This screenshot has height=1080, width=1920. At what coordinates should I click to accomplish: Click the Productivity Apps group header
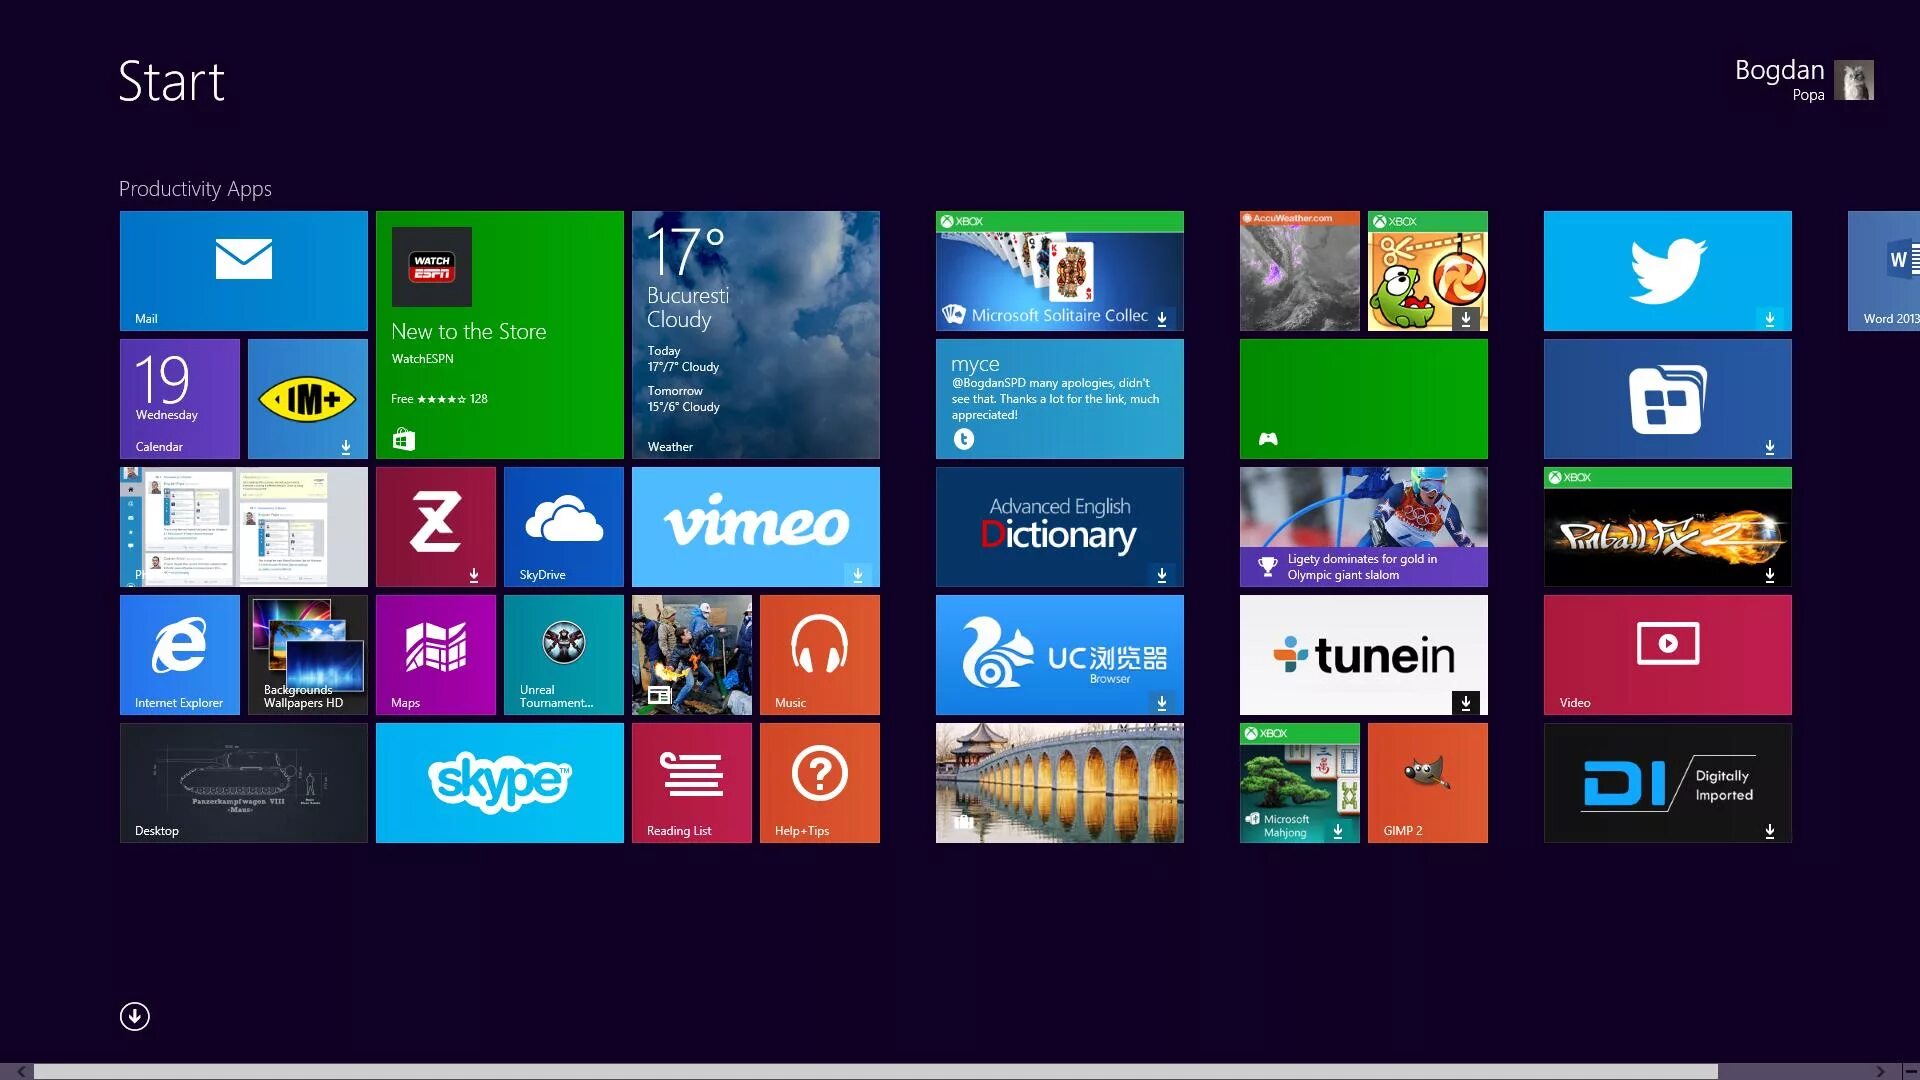195,189
